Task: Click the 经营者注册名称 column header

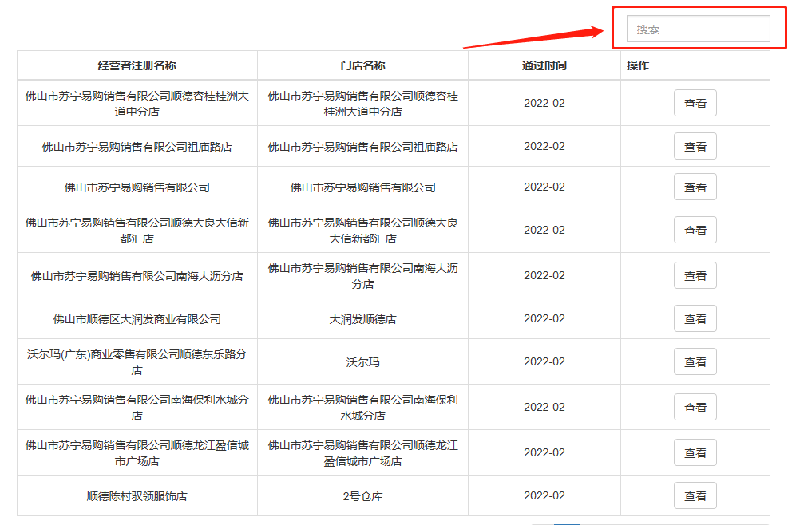Action: [x=137, y=65]
